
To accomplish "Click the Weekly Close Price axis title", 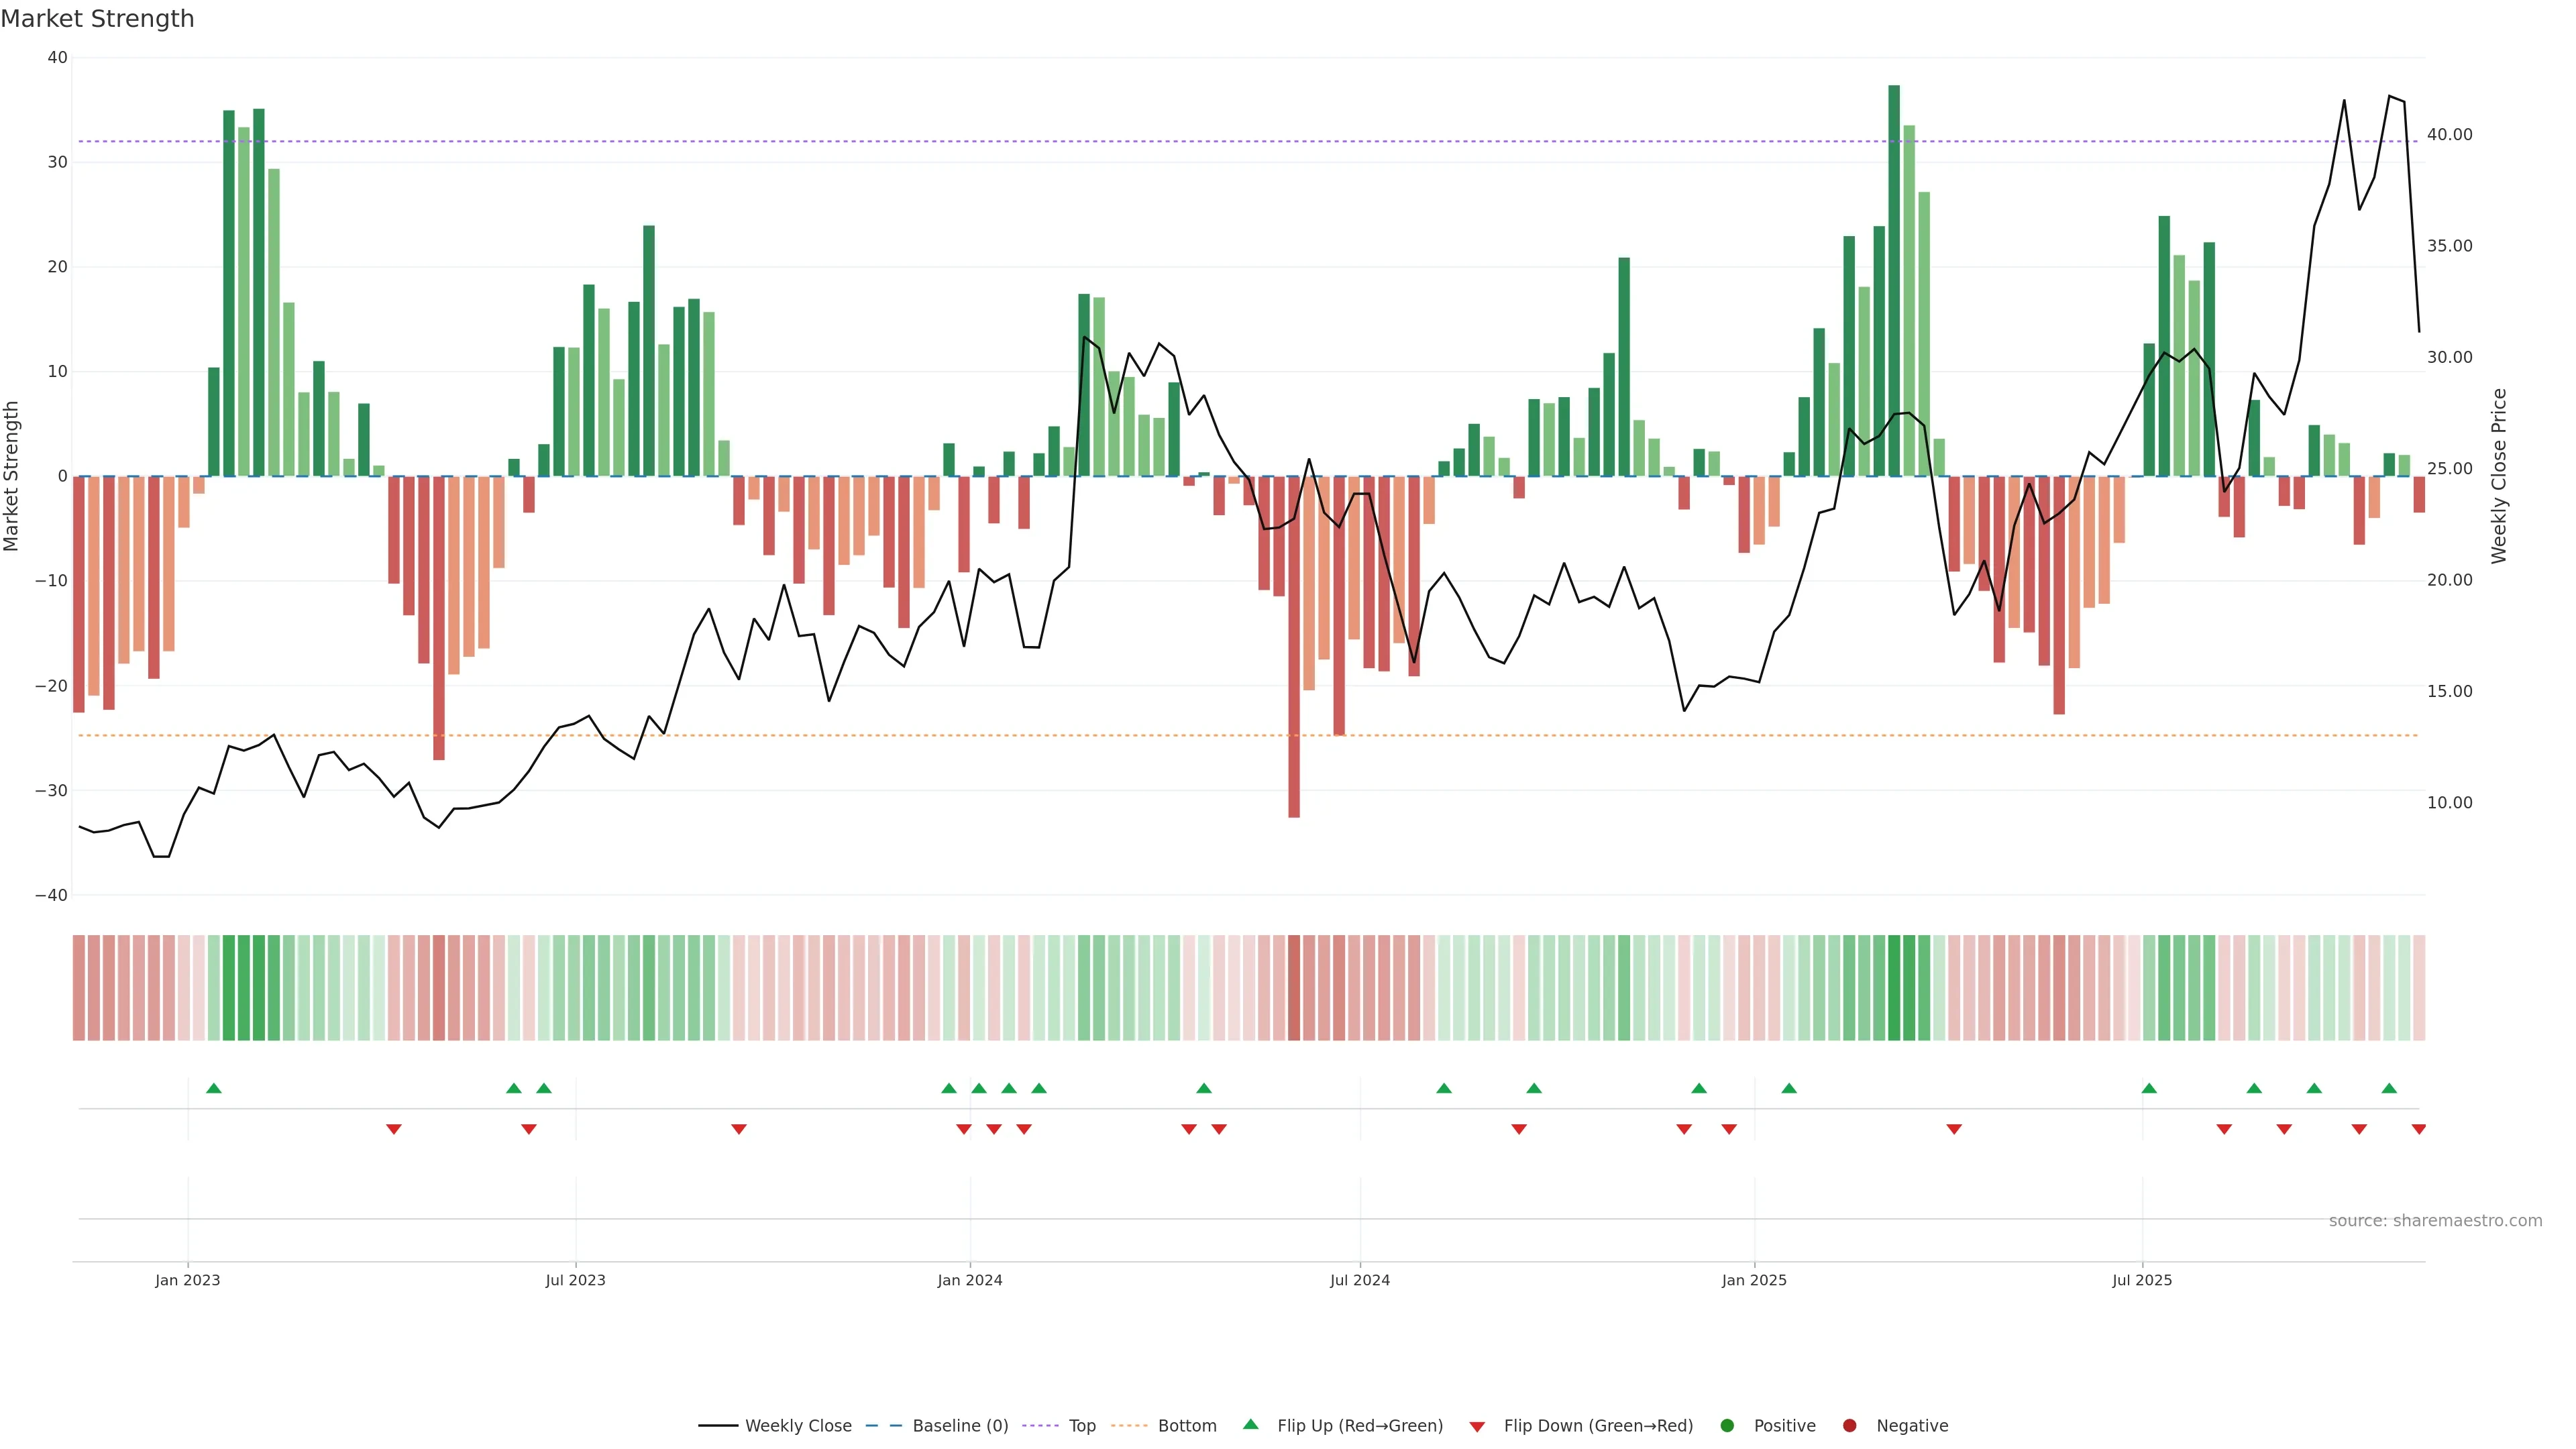I will tap(2499, 476).
